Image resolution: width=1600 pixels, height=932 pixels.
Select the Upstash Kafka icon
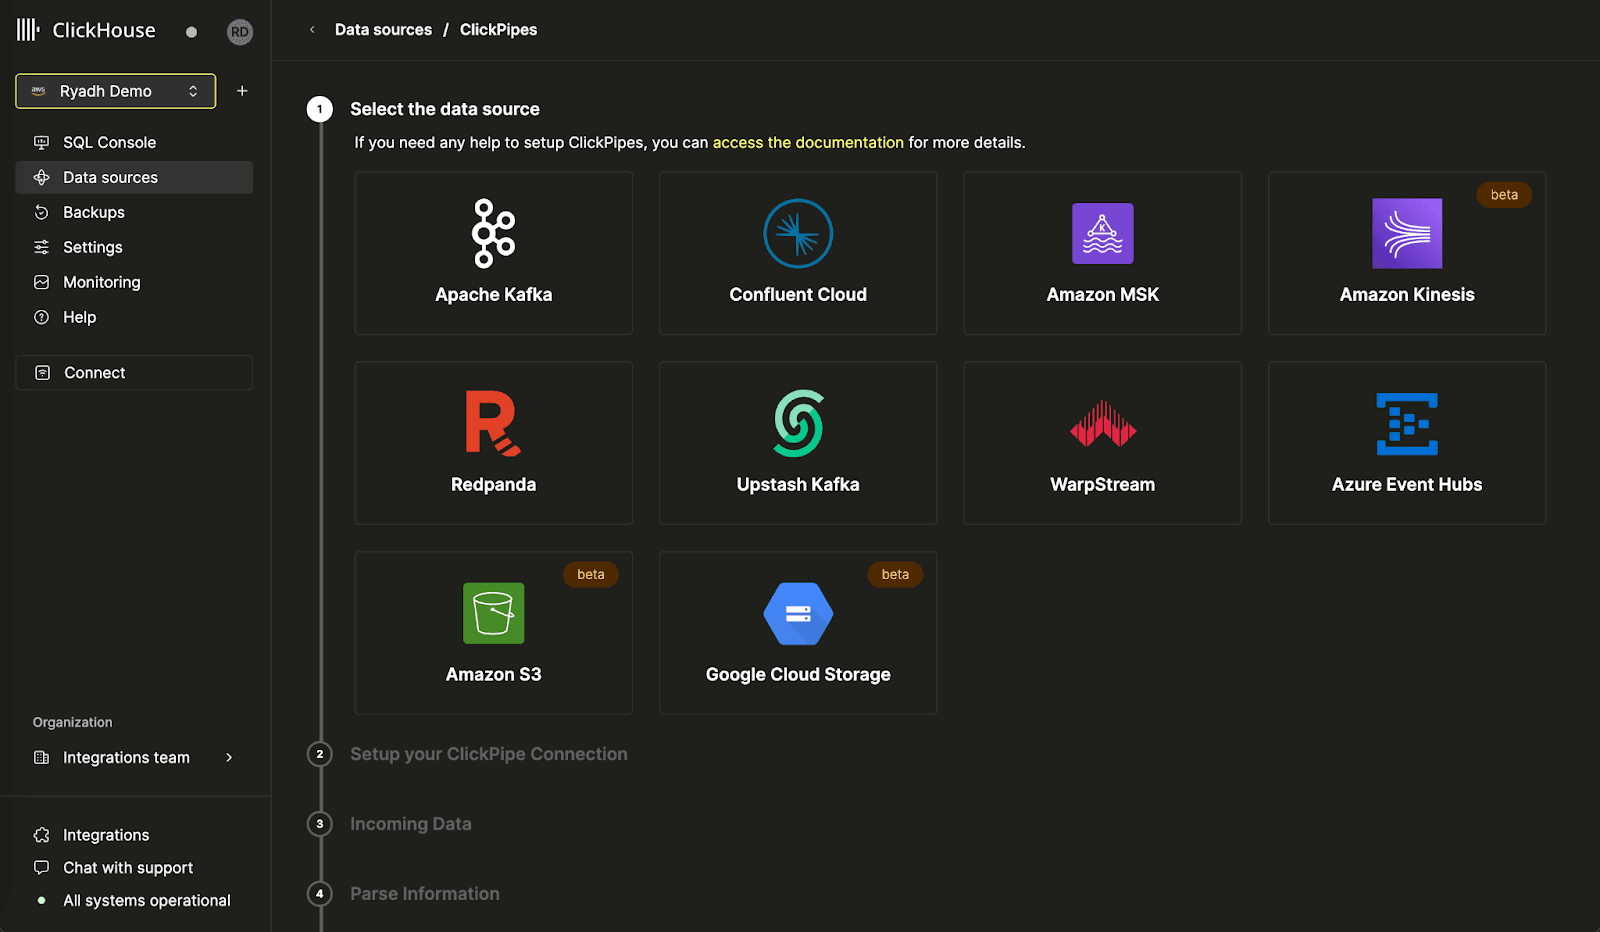click(x=797, y=423)
